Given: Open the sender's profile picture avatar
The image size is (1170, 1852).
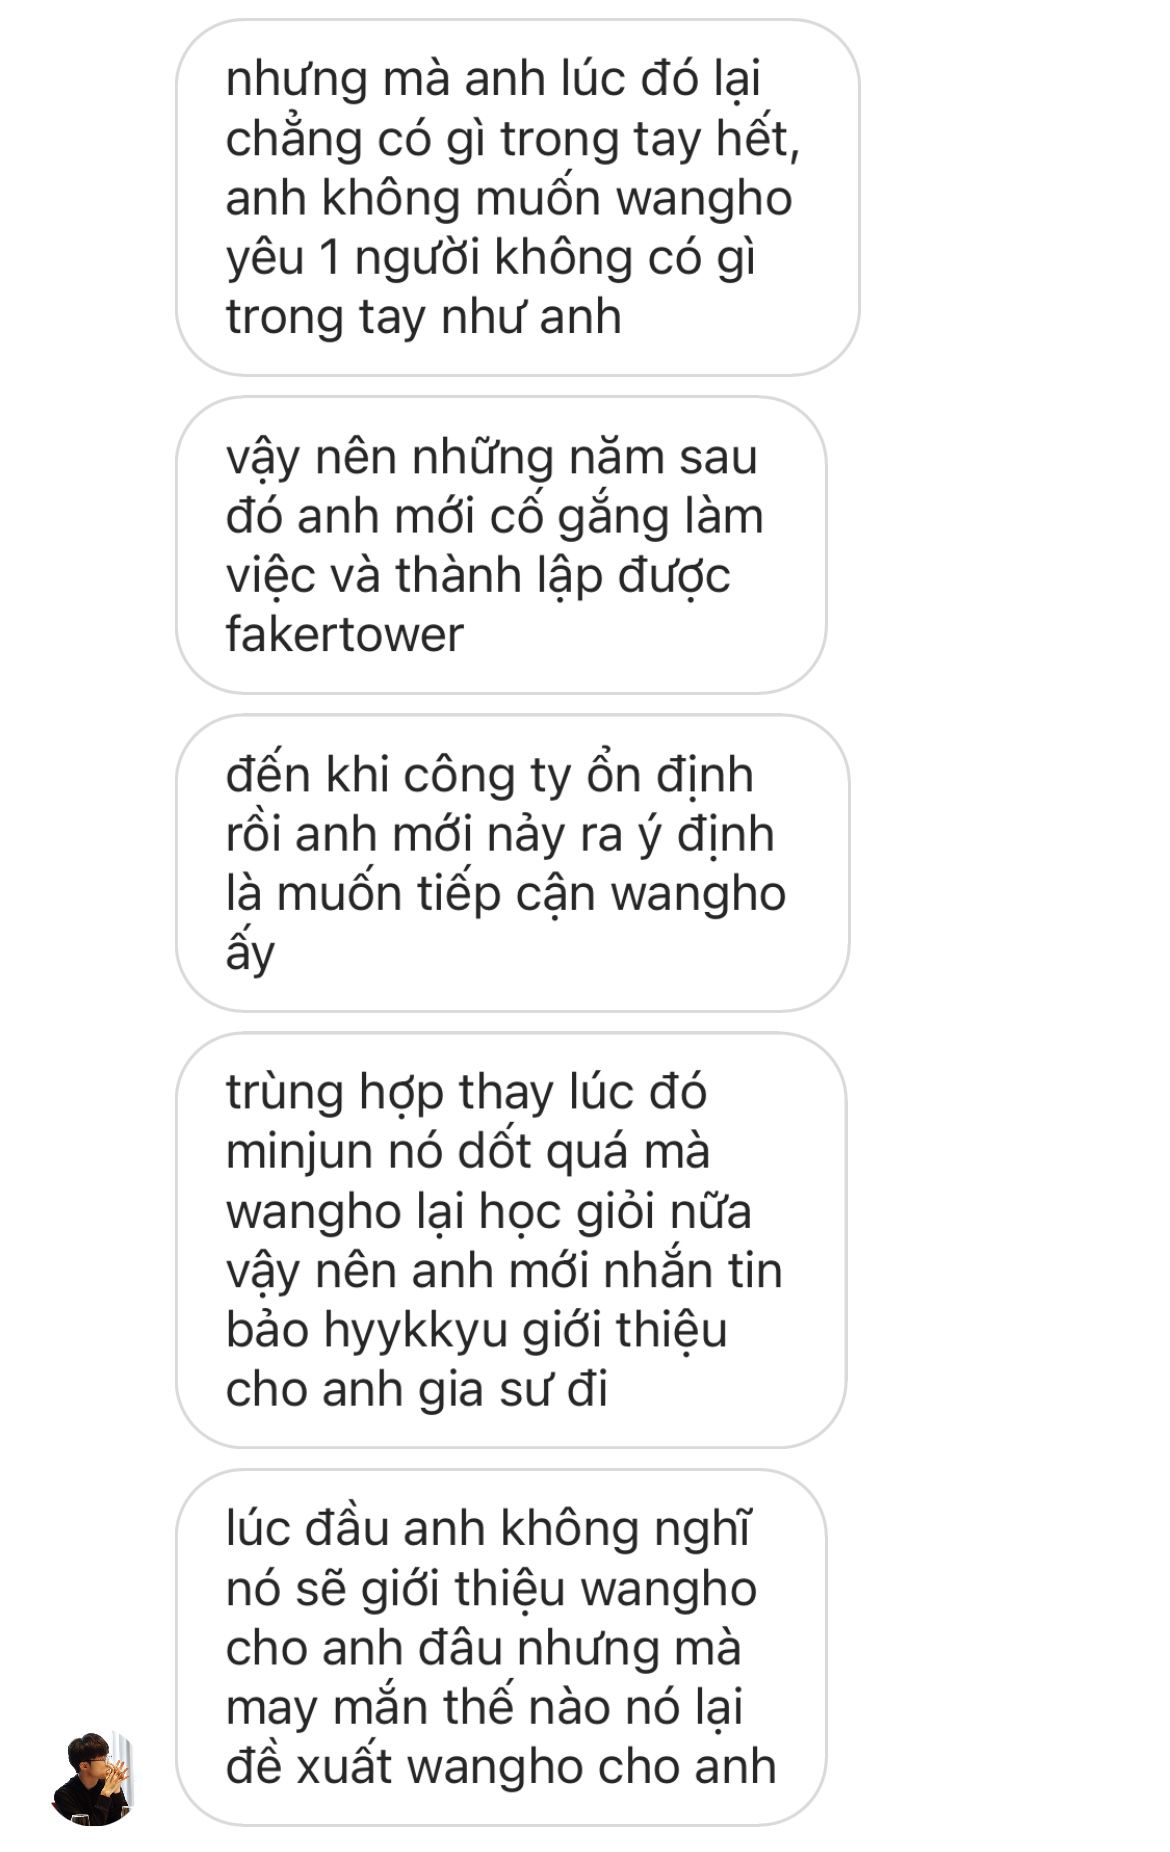Looking at the screenshot, I should [x=92, y=1779].
